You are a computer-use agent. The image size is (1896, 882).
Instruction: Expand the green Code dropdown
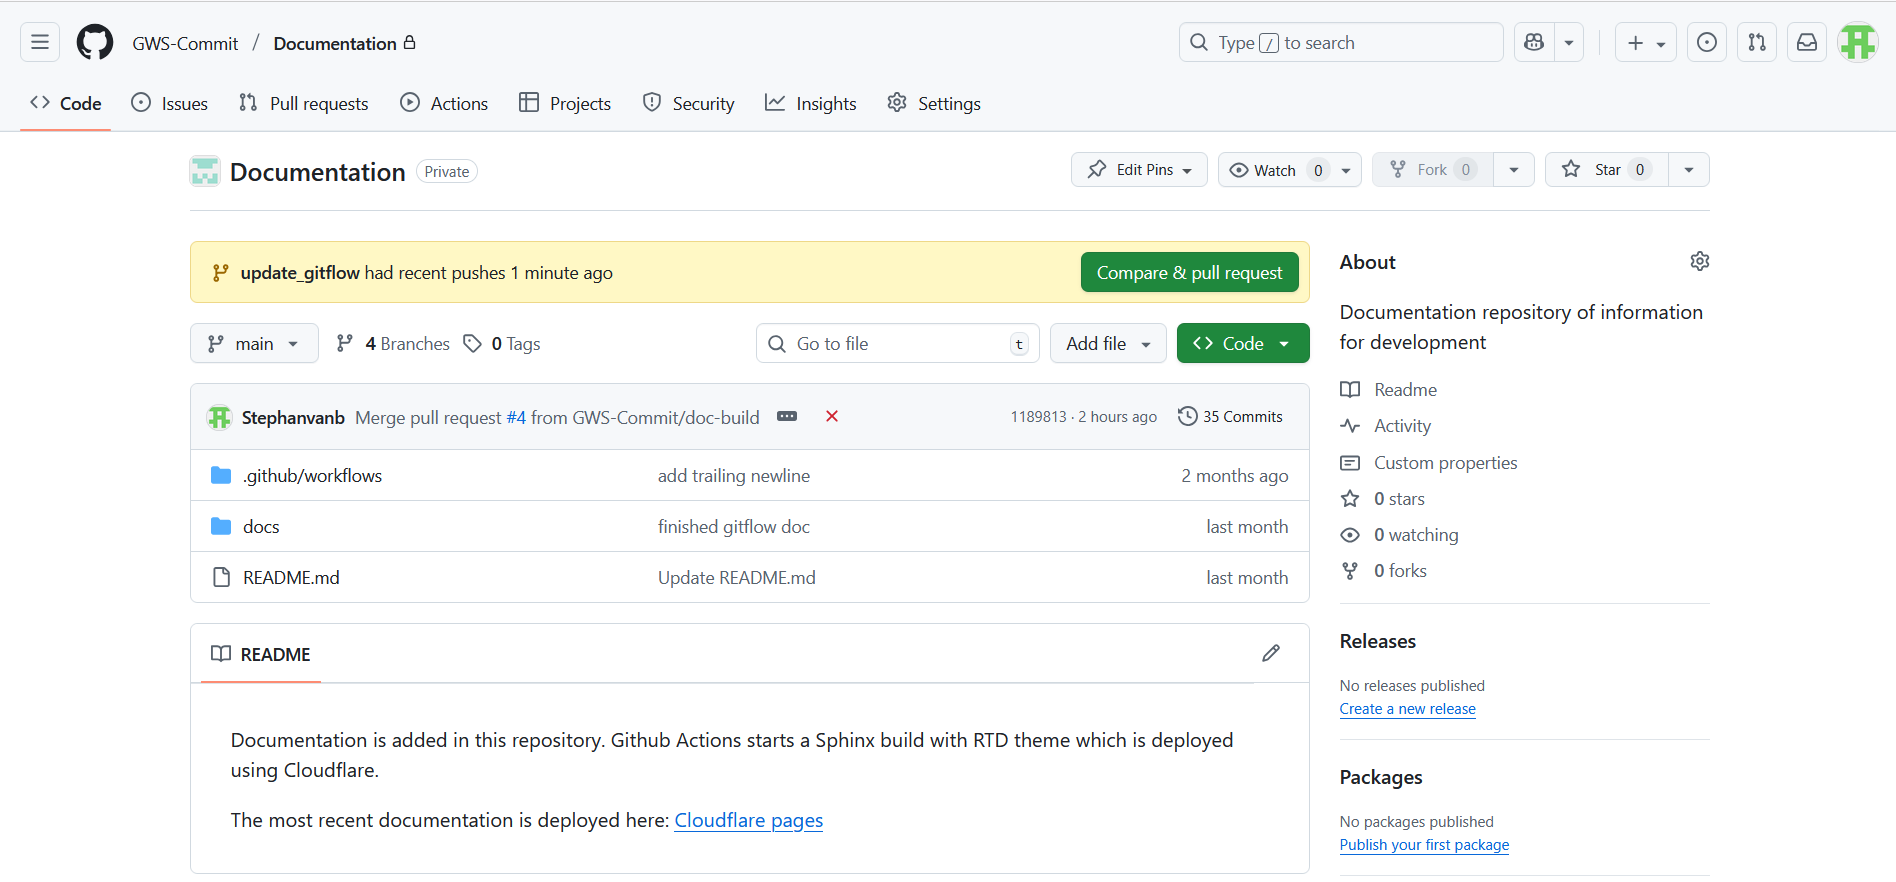tap(1242, 343)
